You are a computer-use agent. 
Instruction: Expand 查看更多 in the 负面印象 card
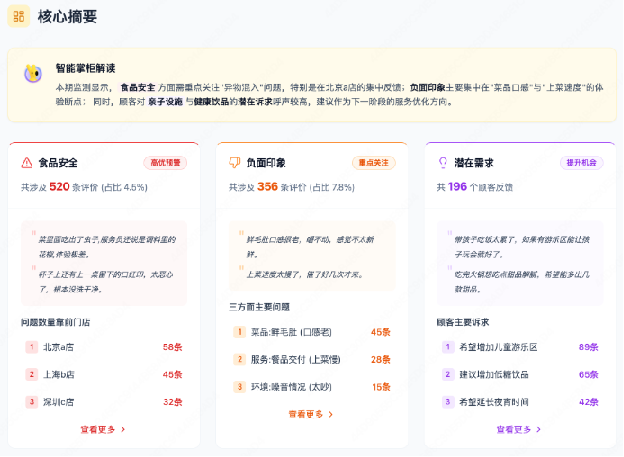pos(311,413)
